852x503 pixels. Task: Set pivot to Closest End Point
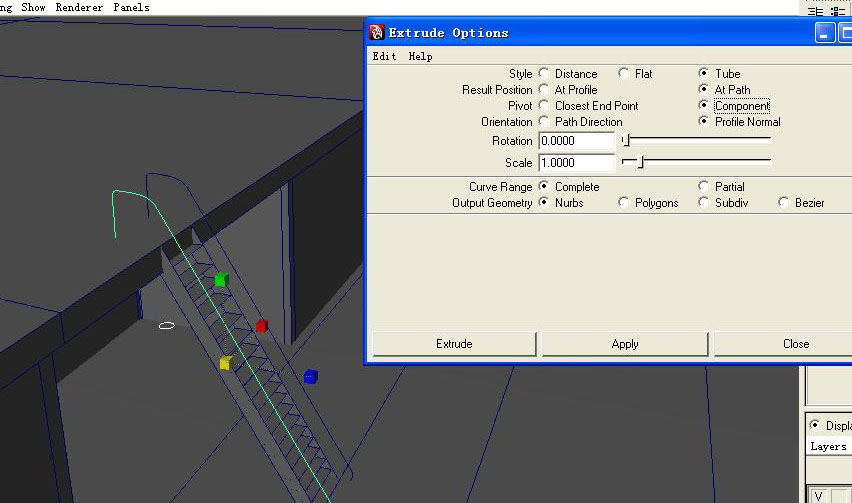(543, 105)
